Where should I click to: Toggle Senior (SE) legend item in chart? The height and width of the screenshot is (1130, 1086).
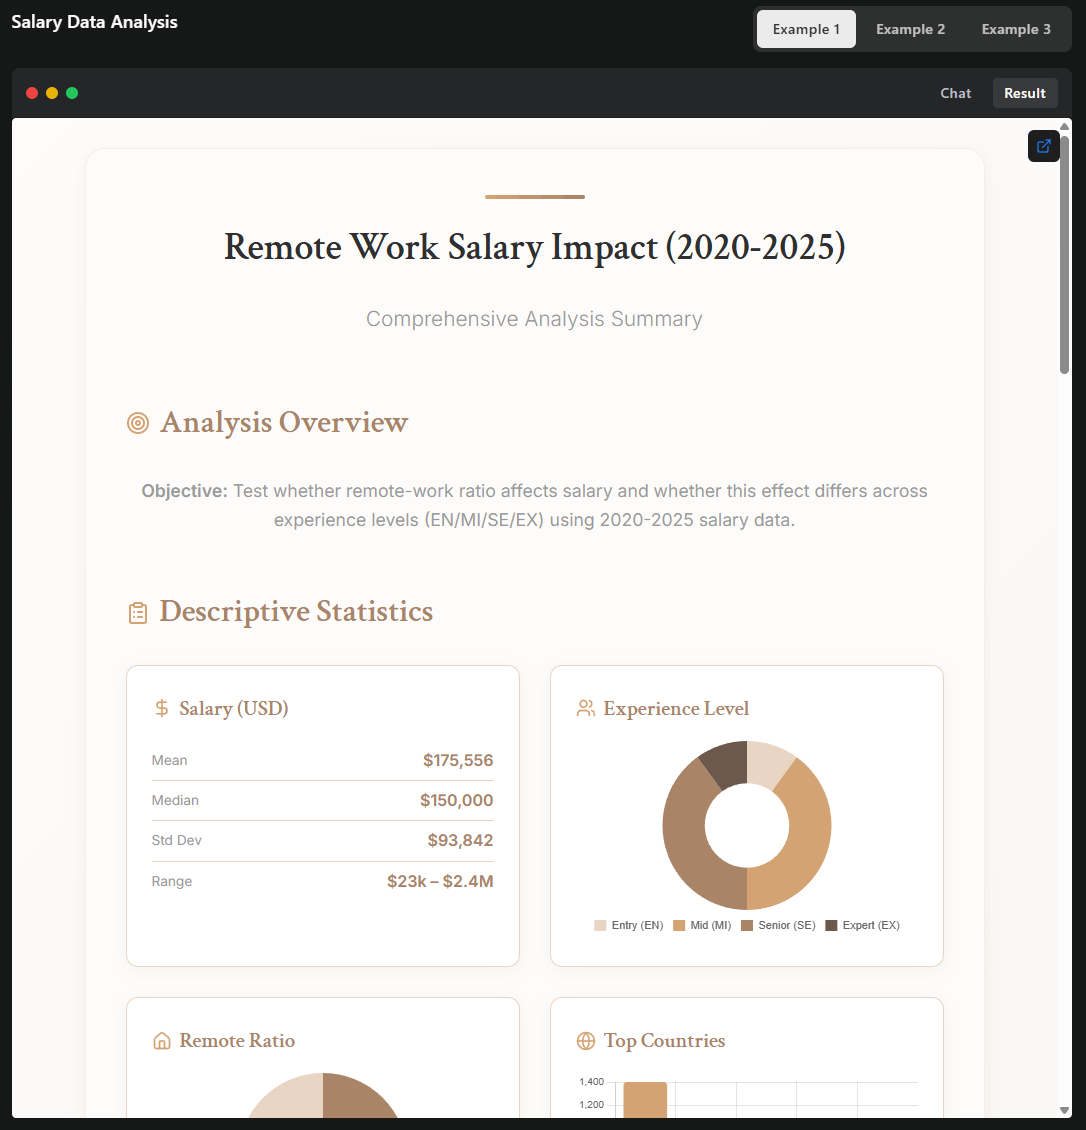(x=778, y=926)
